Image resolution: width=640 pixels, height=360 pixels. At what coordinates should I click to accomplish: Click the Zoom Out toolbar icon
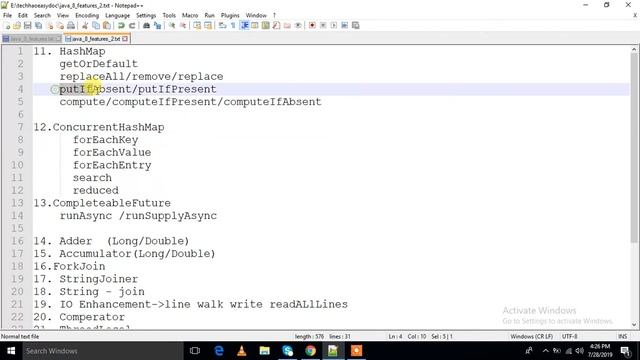(x=183, y=25)
